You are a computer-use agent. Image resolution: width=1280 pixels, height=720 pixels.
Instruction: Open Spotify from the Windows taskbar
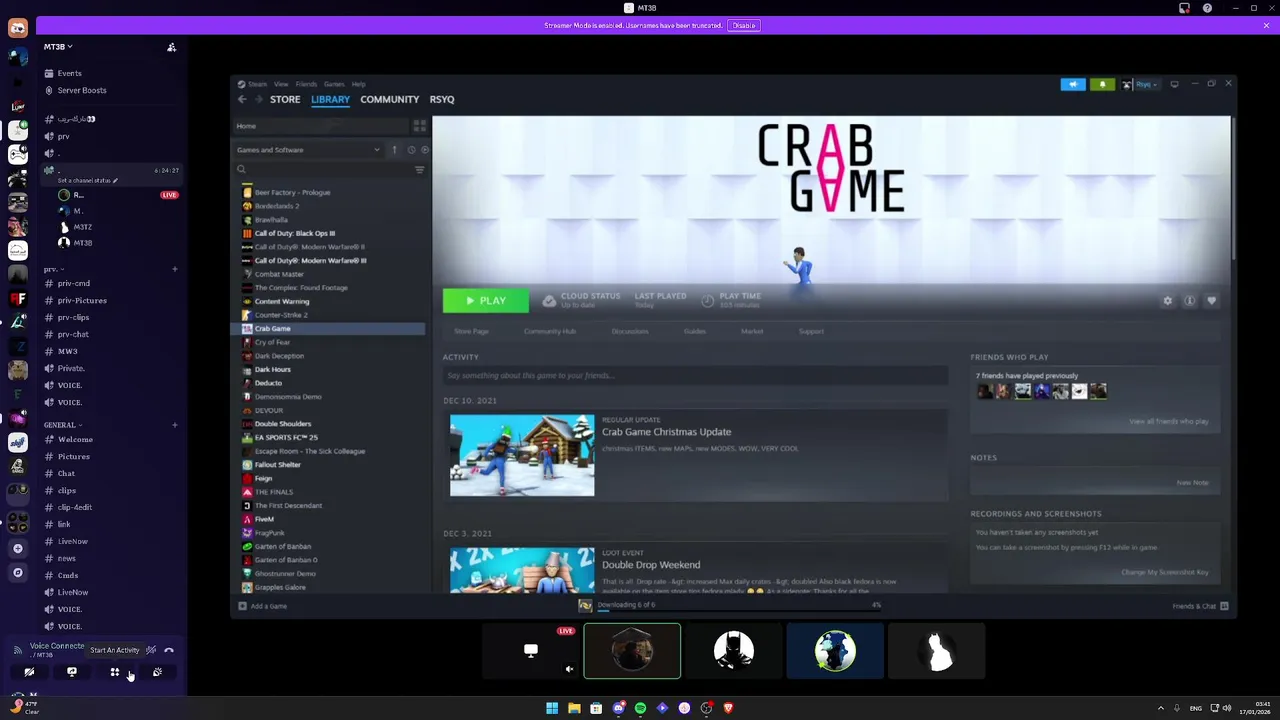coord(640,708)
